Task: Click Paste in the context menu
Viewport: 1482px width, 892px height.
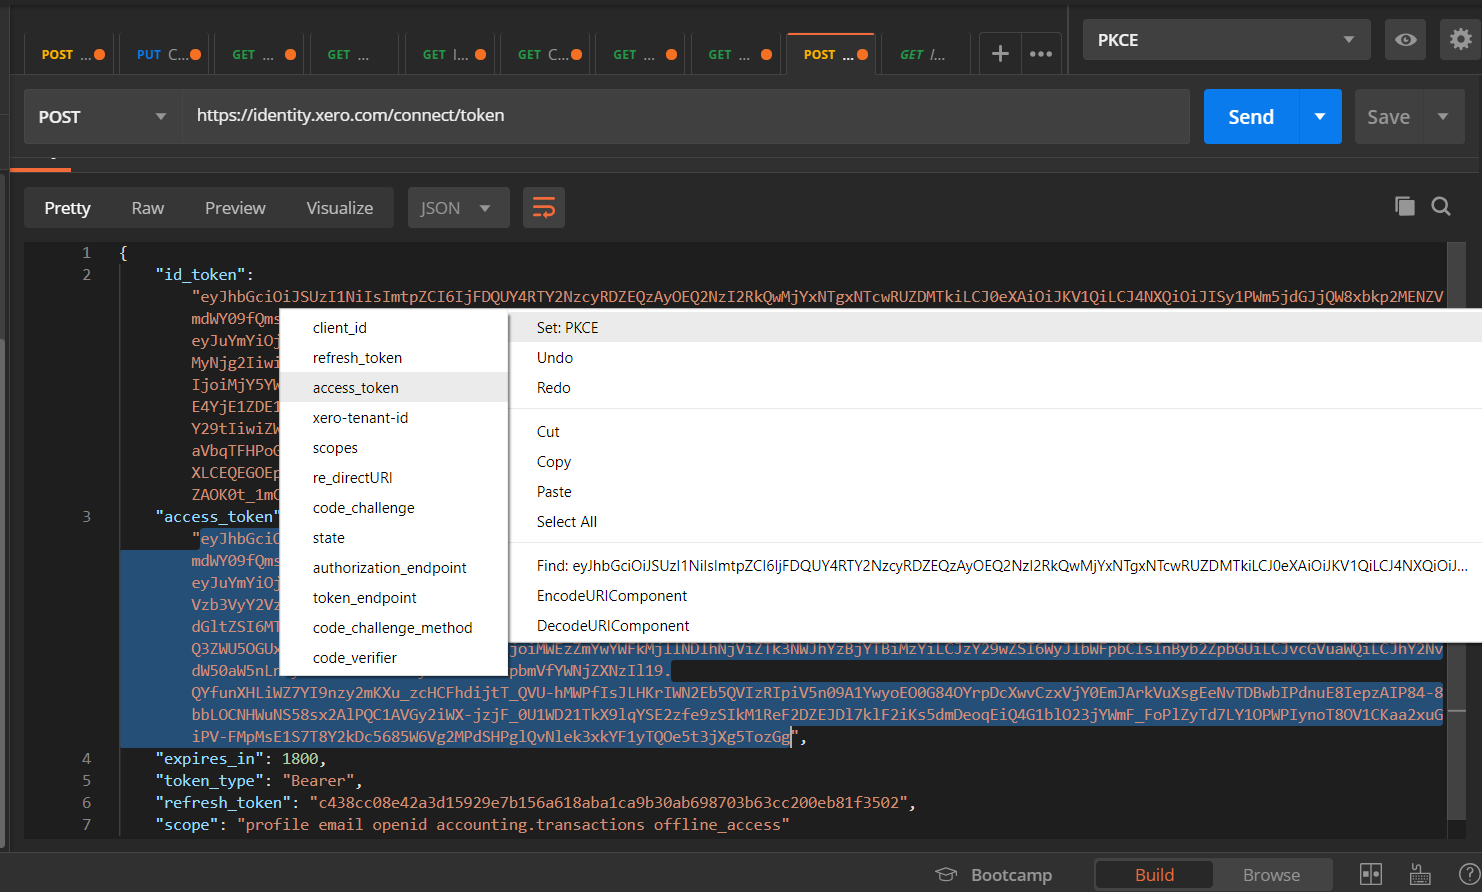Action: click(996, 492)
